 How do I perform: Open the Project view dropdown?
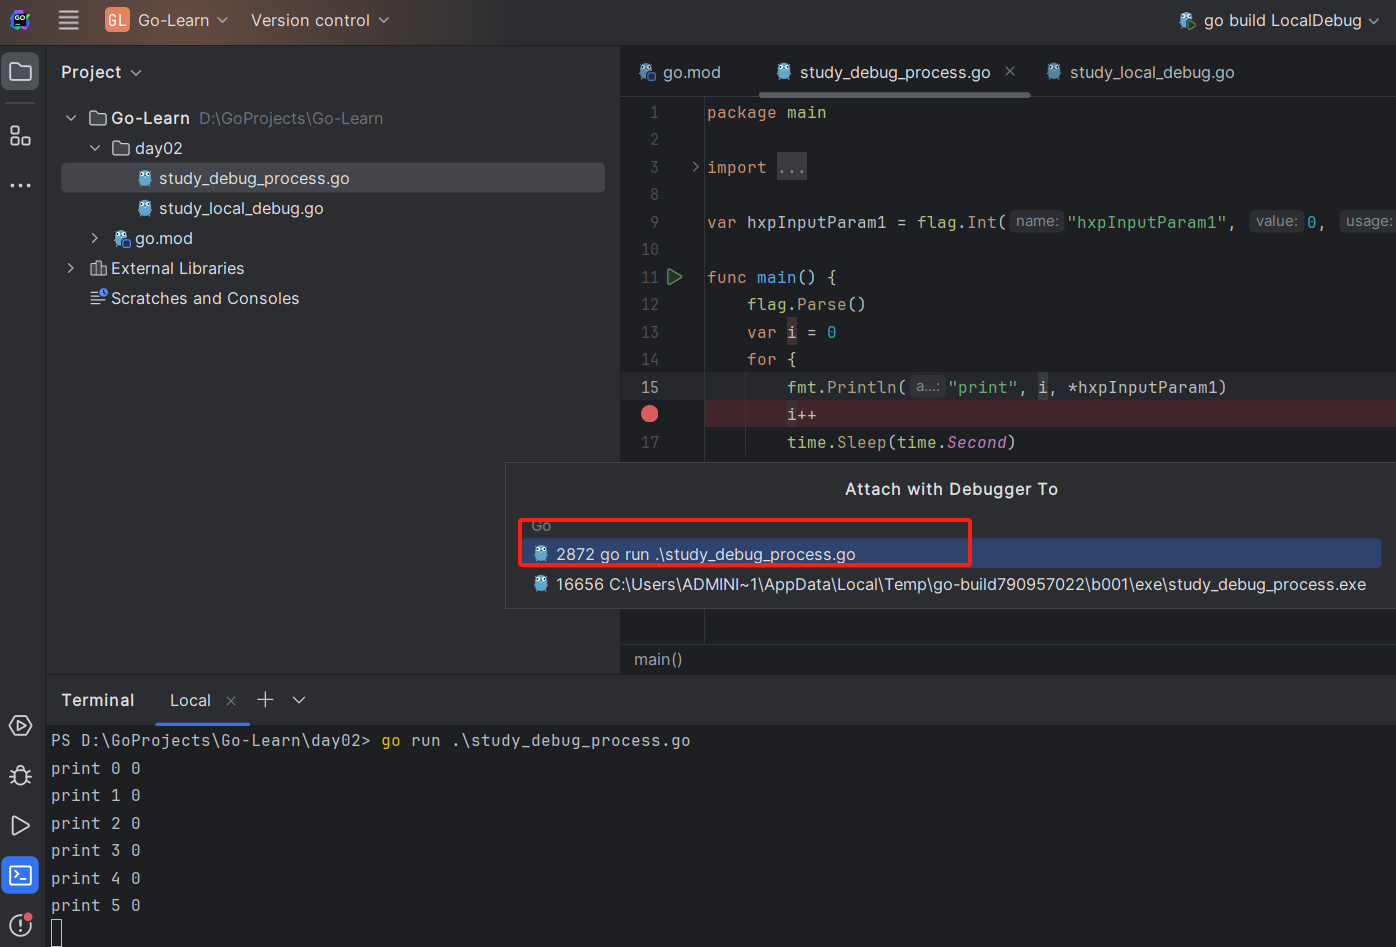click(x=101, y=72)
